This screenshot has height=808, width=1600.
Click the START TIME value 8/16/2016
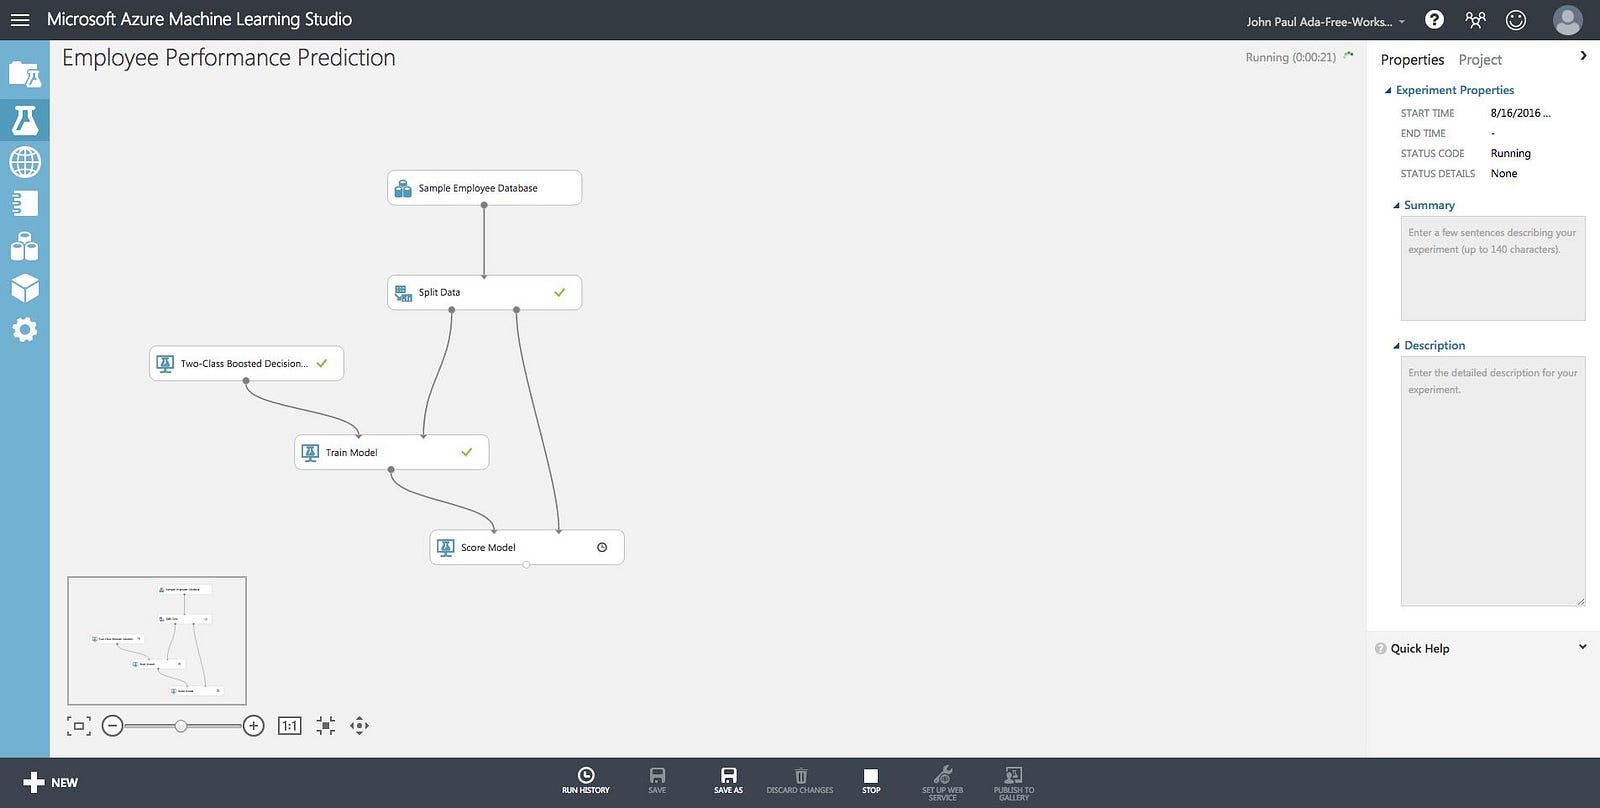(x=1520, y=113)
